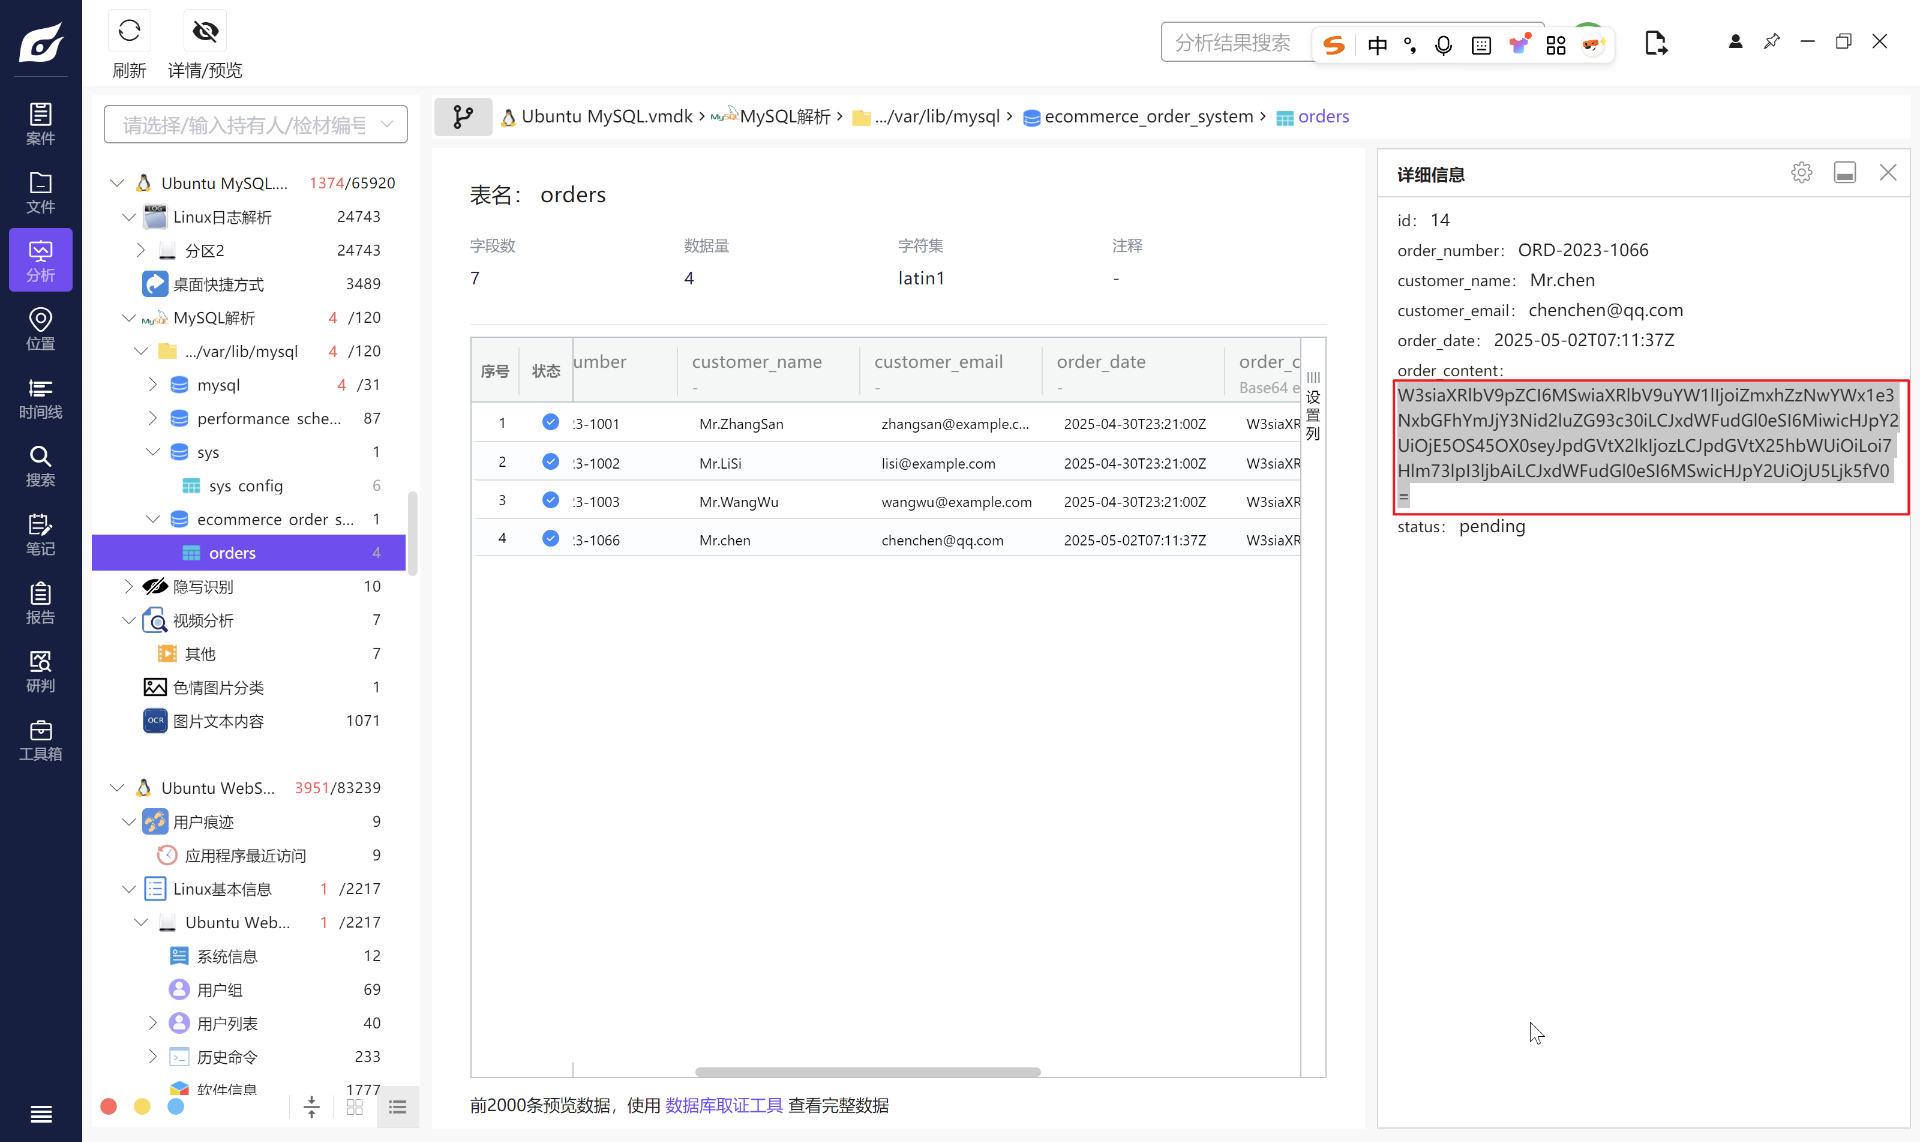1920x1142 pixels.
Task: Open the holder/evidence number dropdown
Action: (x=256, y=125)
